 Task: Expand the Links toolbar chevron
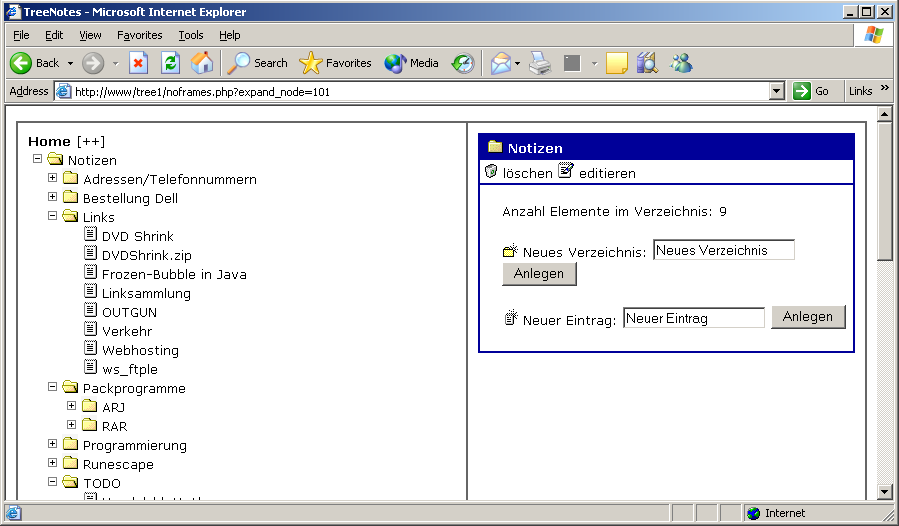click(885, 88)
